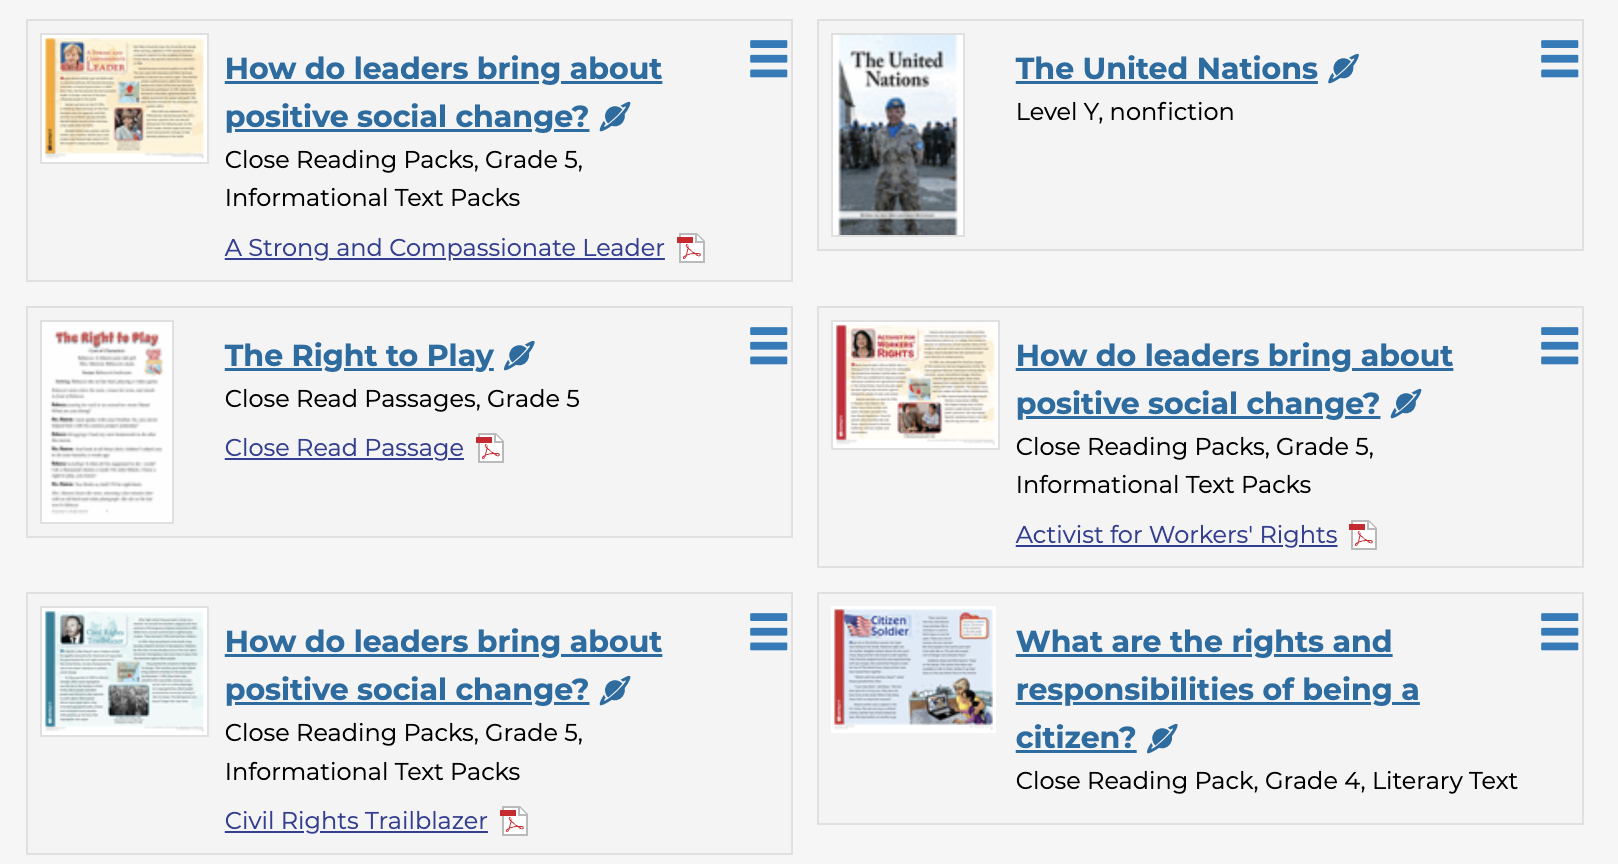This screenshot has height=864, width=1618.
Task: Open hamburger menu for The United Nations card
Action: (x=1559, y=59)
